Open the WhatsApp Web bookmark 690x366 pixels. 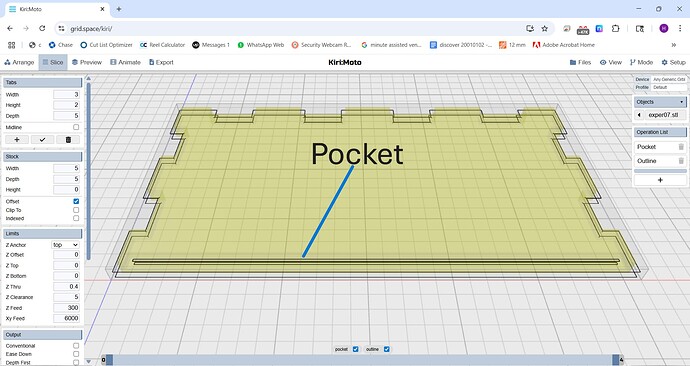[x=261, y=45]
